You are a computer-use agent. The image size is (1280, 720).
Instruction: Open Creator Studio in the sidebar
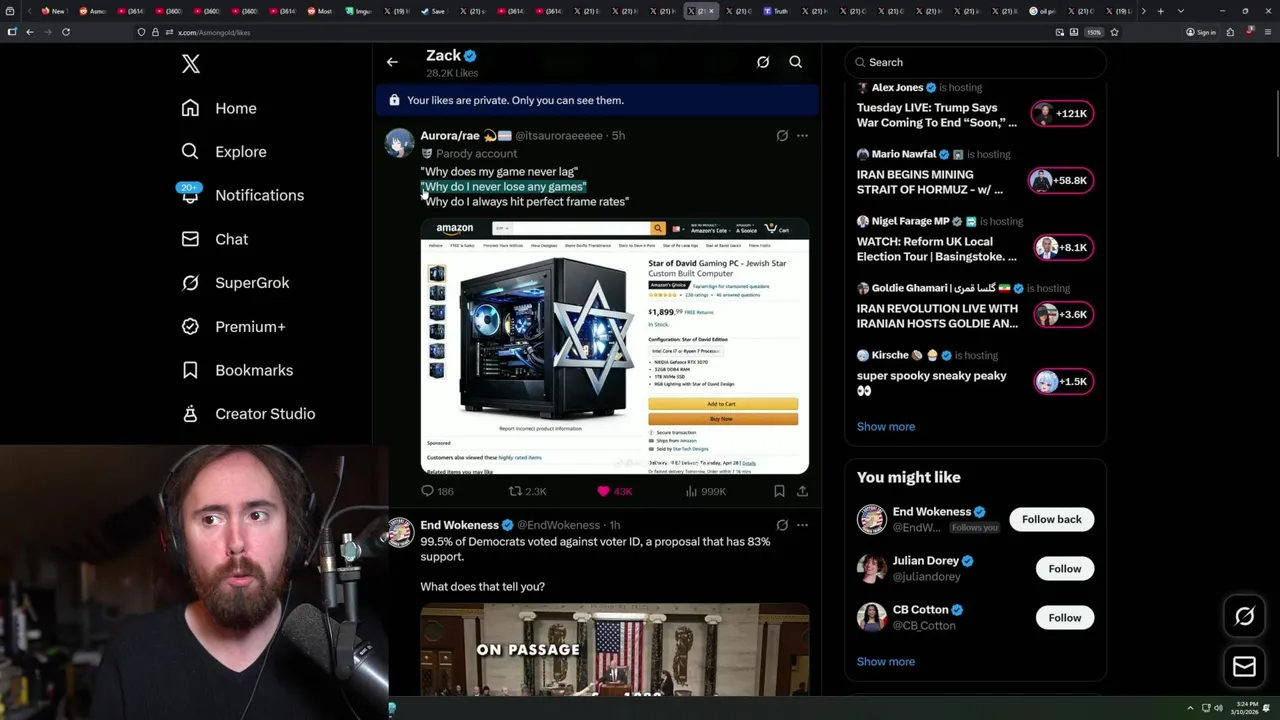pos(249,414)
